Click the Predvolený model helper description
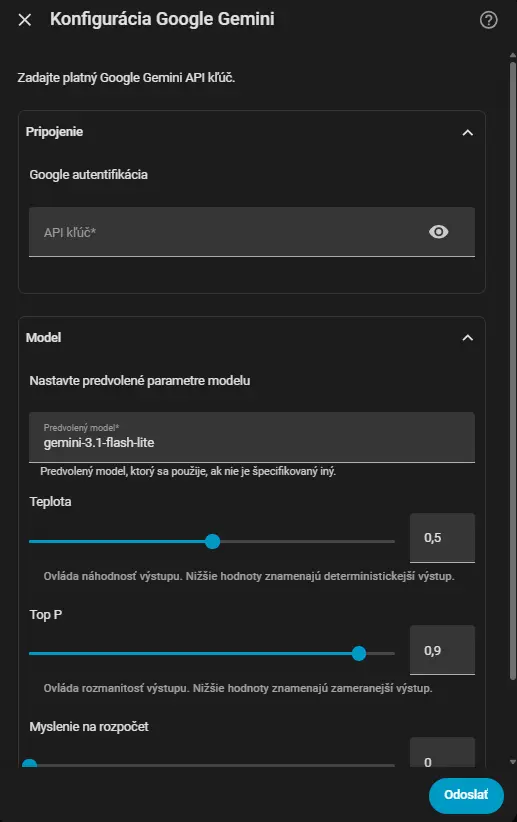This screenshot has height=822, width=517. [x=188, y=471]
